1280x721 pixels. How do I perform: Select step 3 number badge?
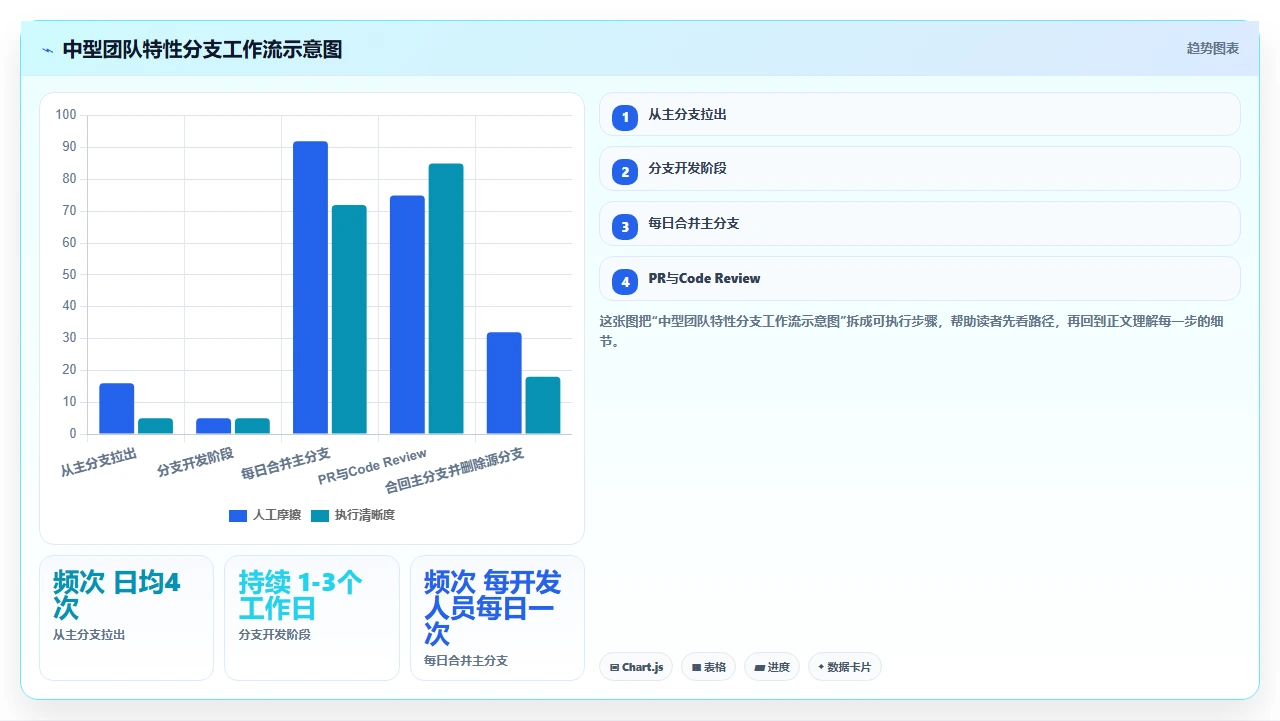click(x=625, y=227)
